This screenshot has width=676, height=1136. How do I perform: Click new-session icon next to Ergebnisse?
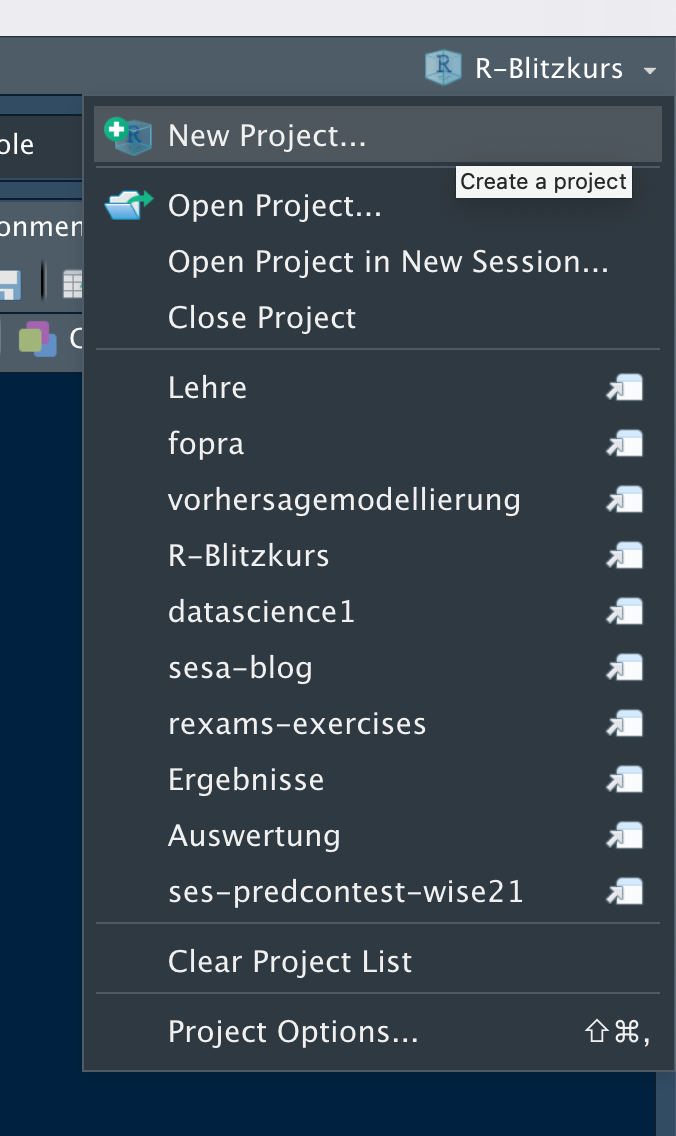point(625,780)
